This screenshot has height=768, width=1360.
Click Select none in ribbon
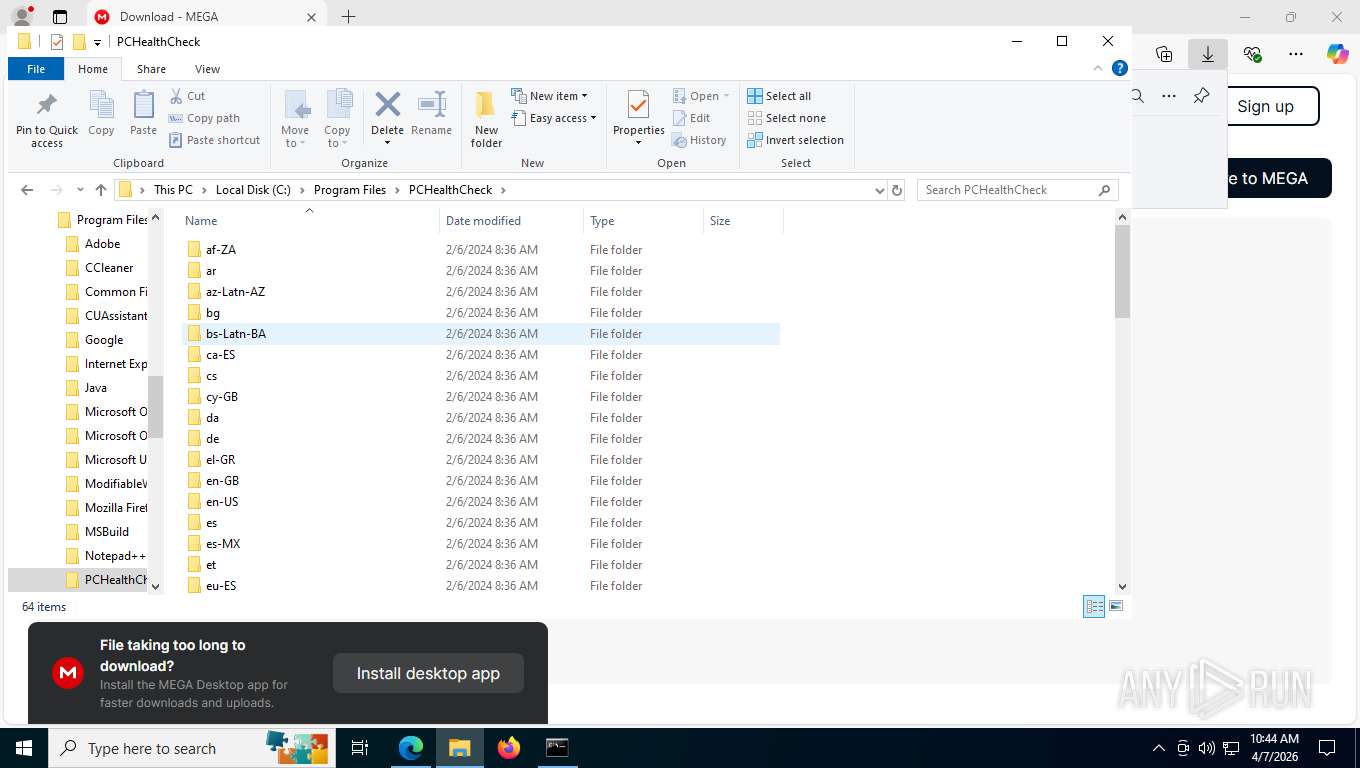pos(786,118)
